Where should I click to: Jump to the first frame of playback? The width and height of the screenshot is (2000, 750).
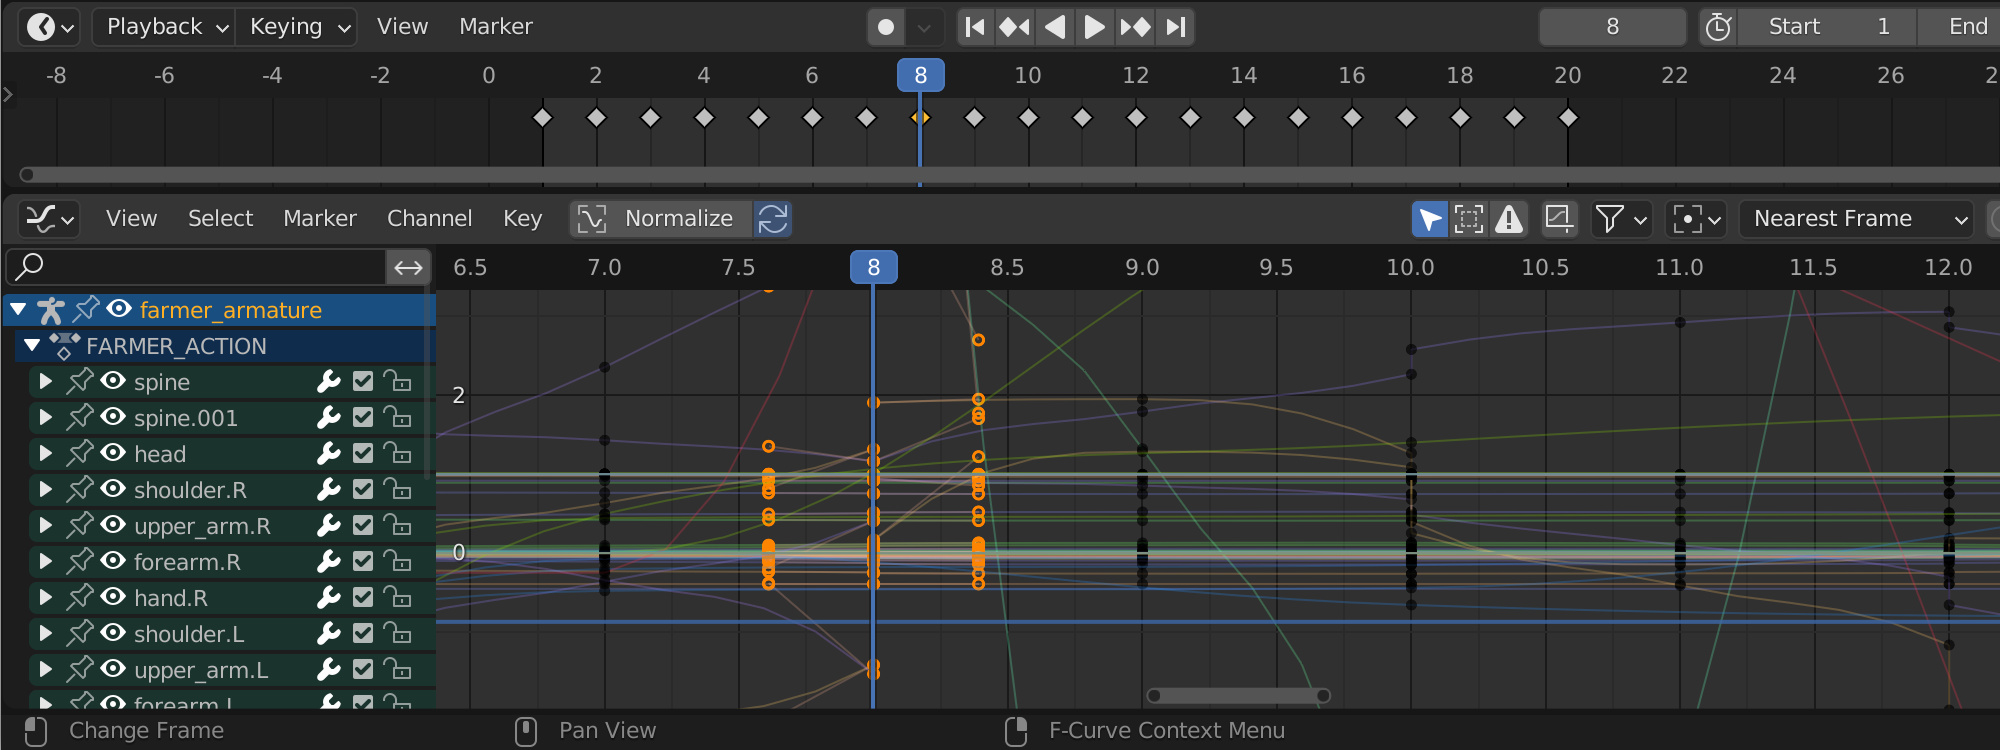coord(975,27)
